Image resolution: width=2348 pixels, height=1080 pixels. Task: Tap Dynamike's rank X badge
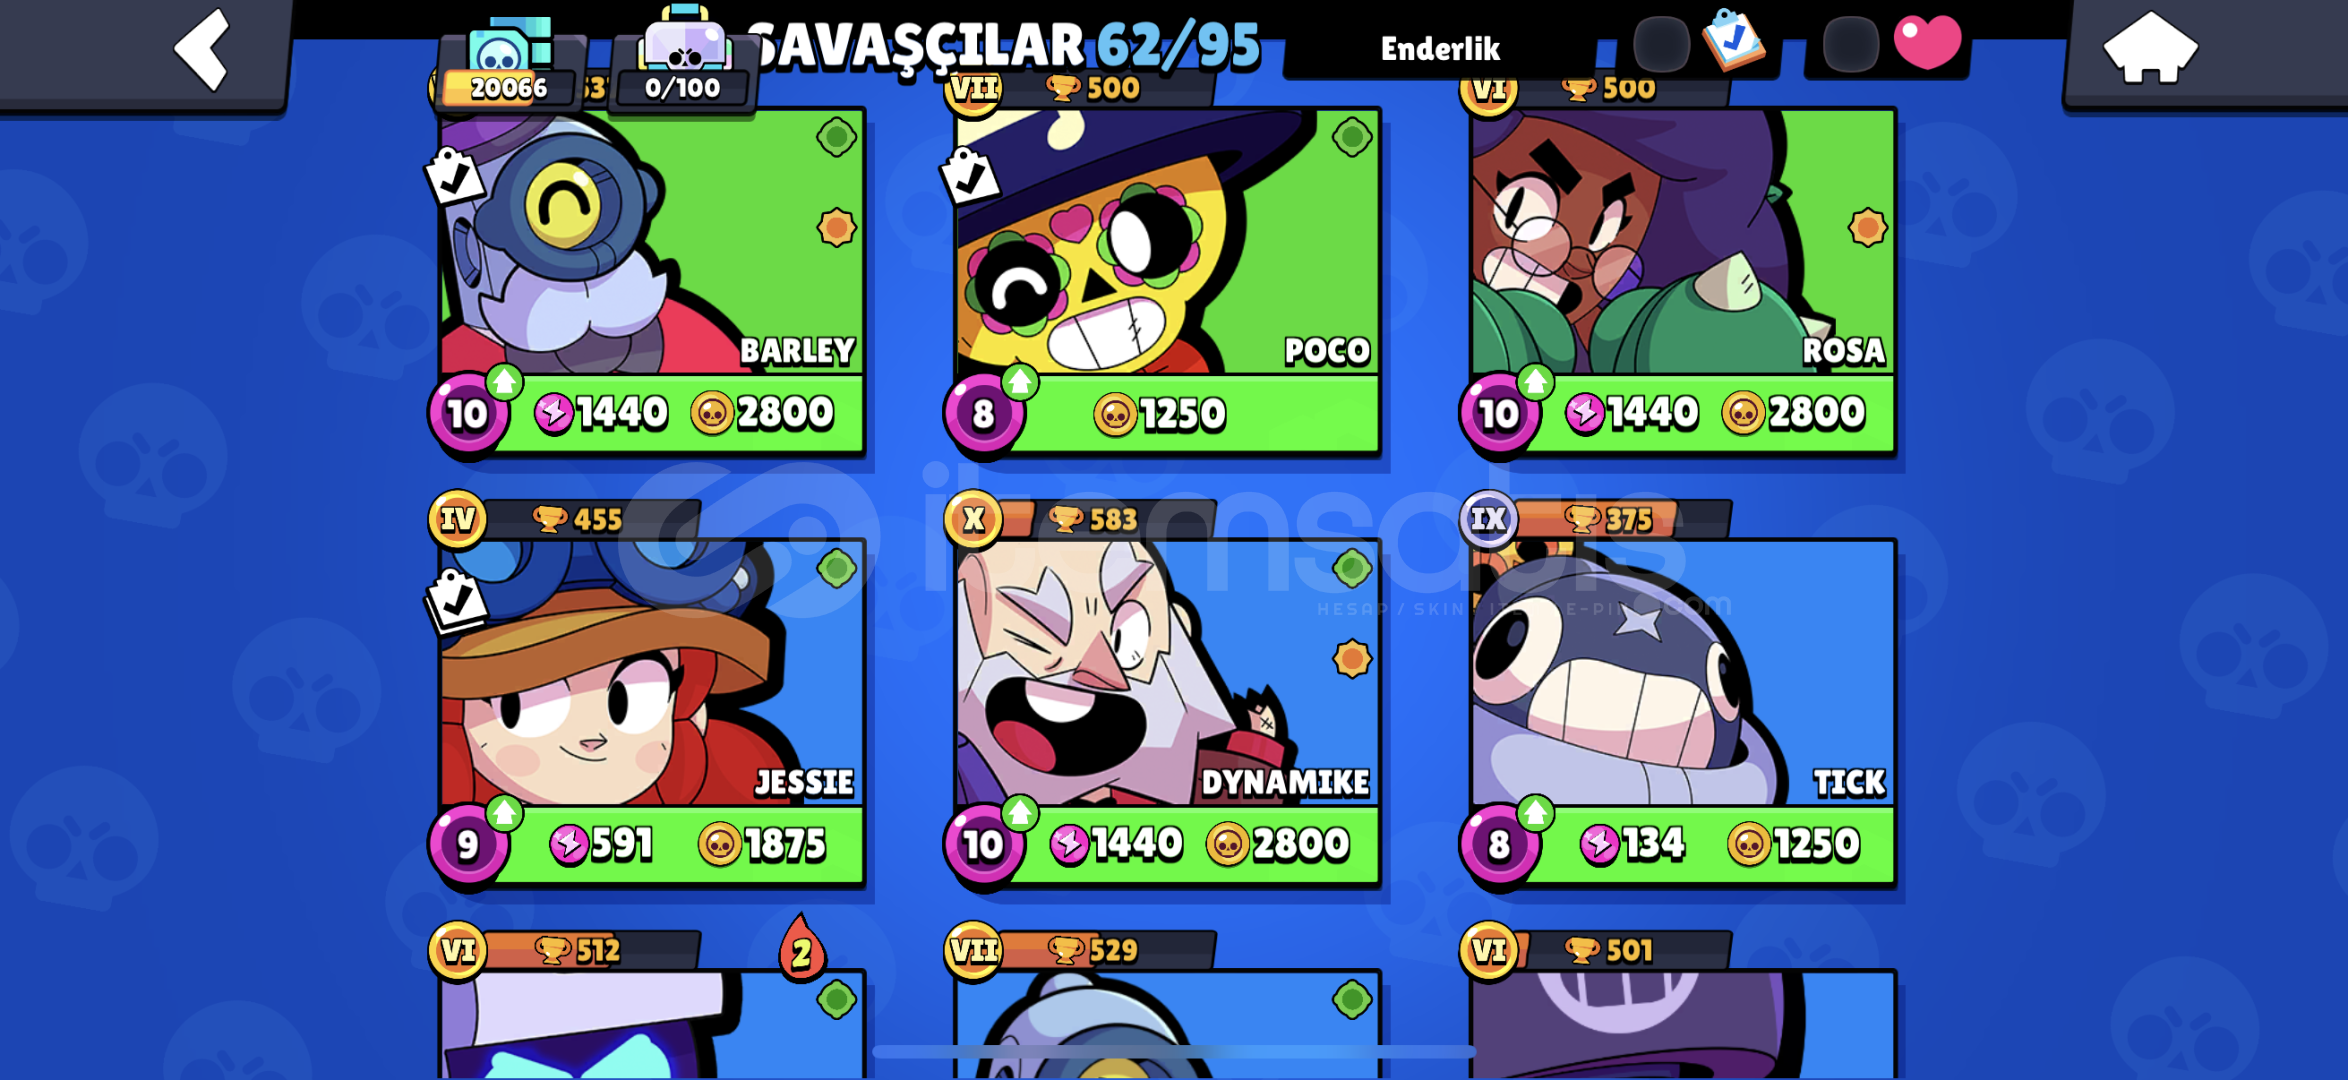click(x=973, y=520)
